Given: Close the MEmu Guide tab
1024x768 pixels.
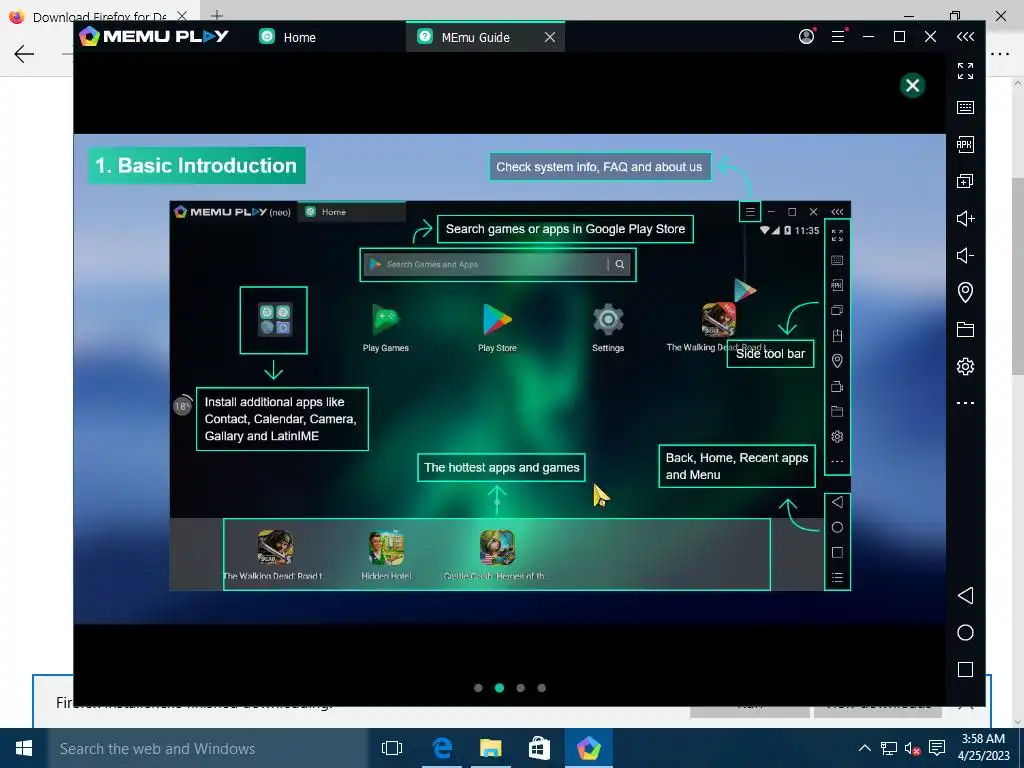Looking at the screenshot, I should [550, 37].
